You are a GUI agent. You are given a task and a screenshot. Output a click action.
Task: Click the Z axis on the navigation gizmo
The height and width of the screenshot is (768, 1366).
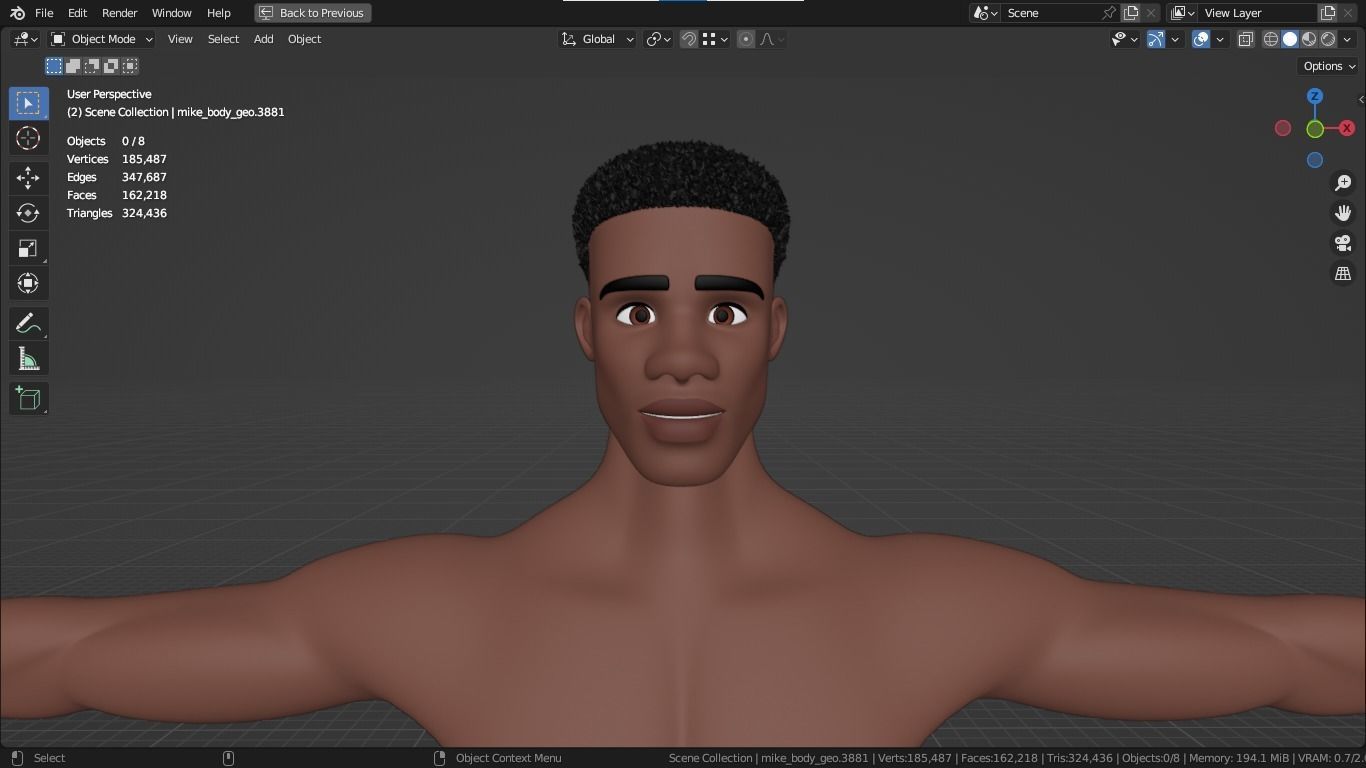[x=1315, y=96]
